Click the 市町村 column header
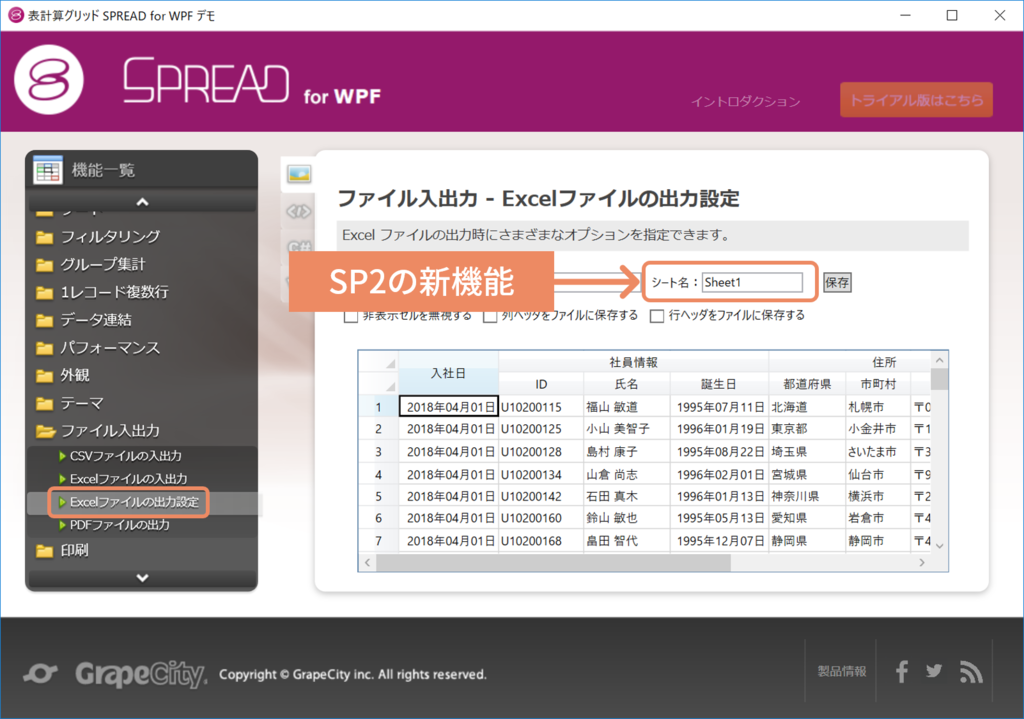This screenshot has width=1024, height=719. pyautogui.click(x=878, y=385)
